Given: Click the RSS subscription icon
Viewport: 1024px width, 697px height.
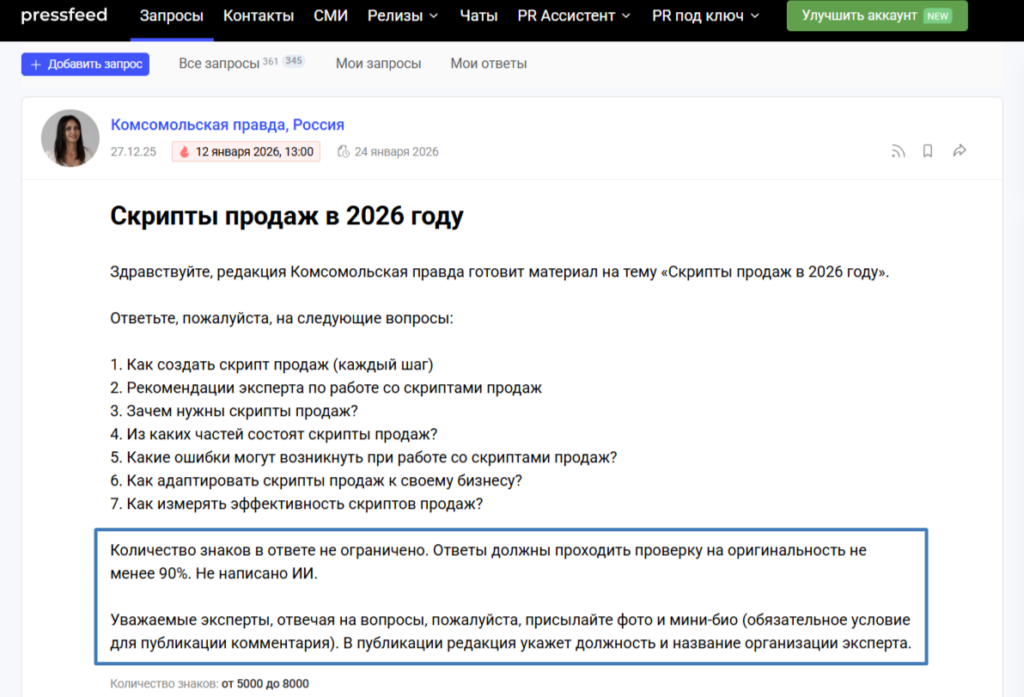Looking at the screenshot, I should pos(898,150).
